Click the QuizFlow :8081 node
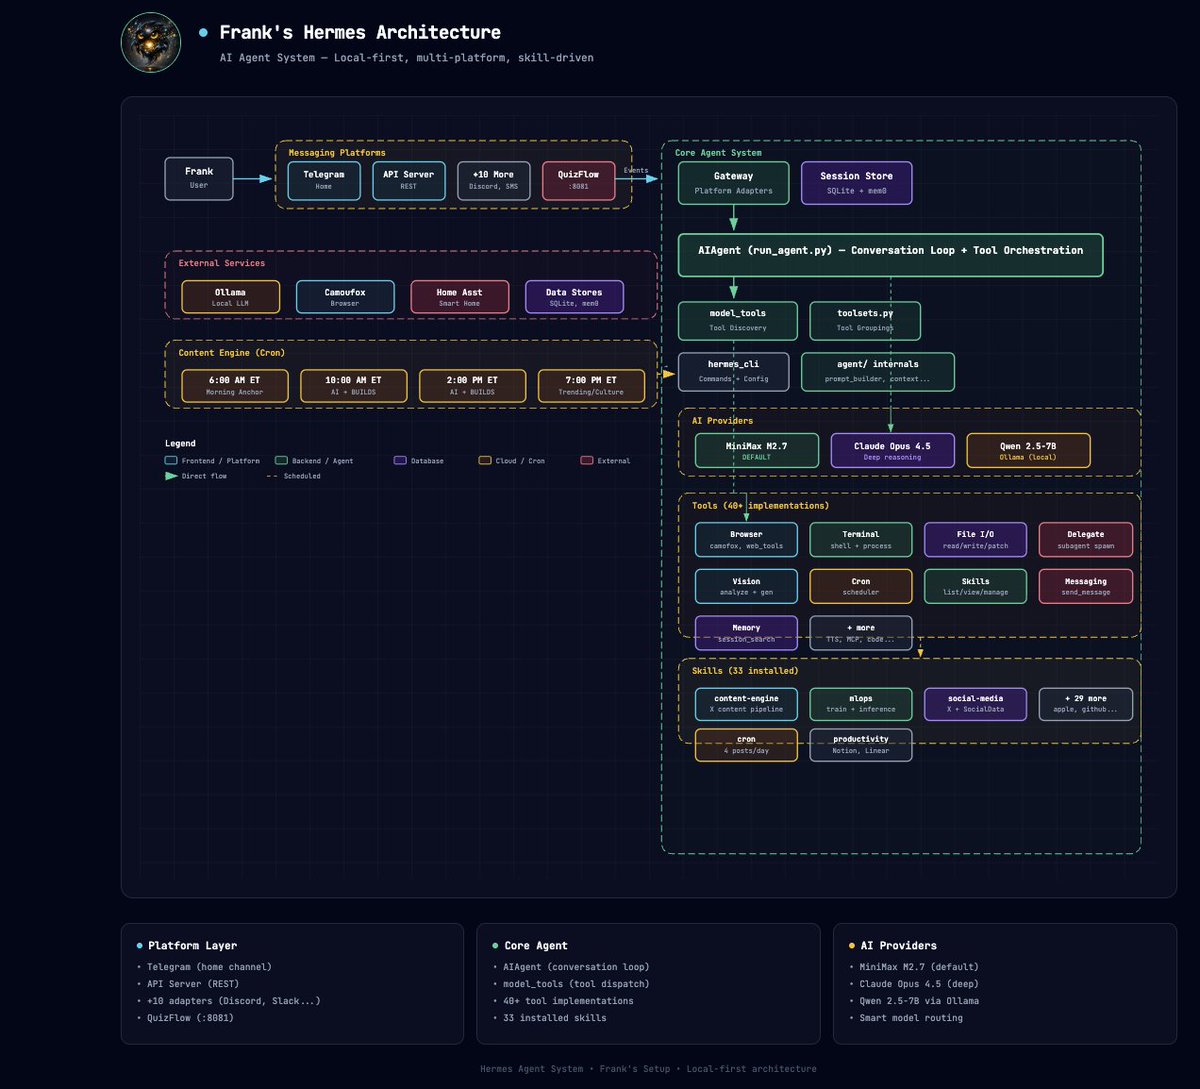 pyautogui.click(x=578, y=180)
